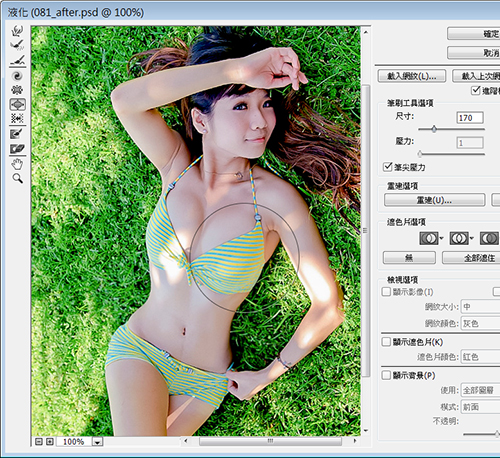Click the 尺寸 brush size slider handle

tap(434, 129)
